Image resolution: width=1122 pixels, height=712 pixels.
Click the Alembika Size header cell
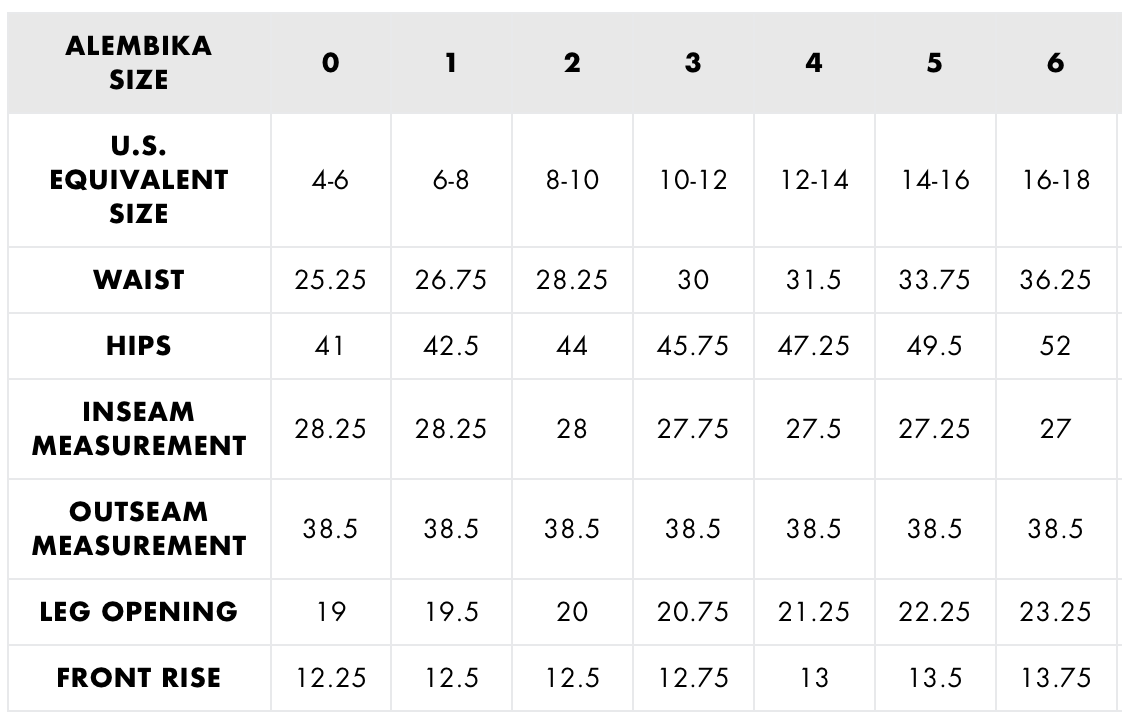coord(139,63)
